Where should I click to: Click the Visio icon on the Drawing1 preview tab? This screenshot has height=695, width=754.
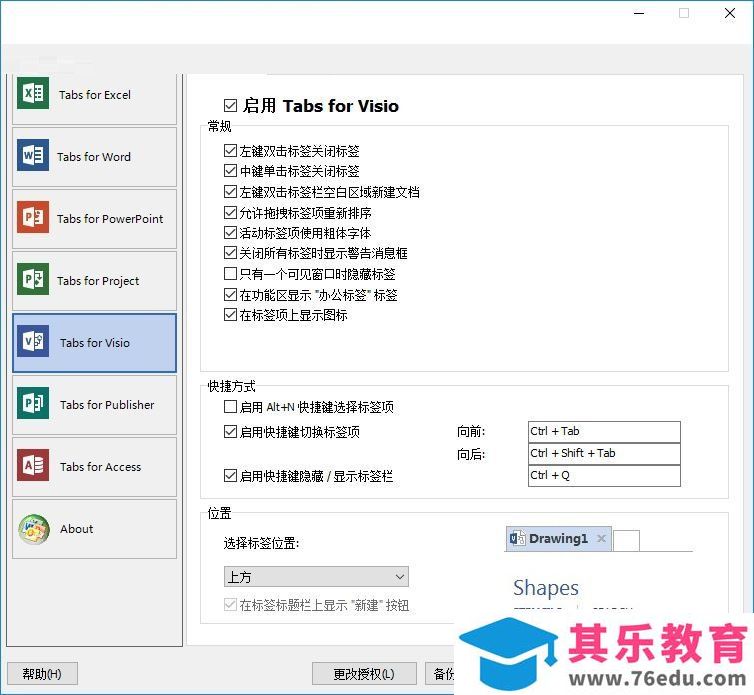click(517, 538)
